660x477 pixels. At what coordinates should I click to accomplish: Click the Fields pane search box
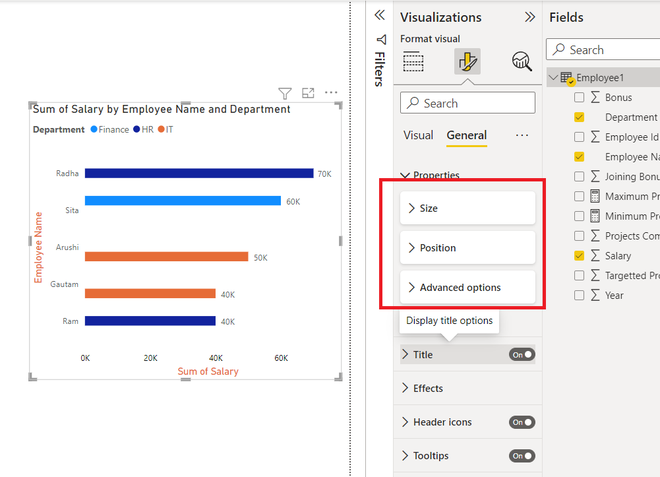[x=603, y=50]
